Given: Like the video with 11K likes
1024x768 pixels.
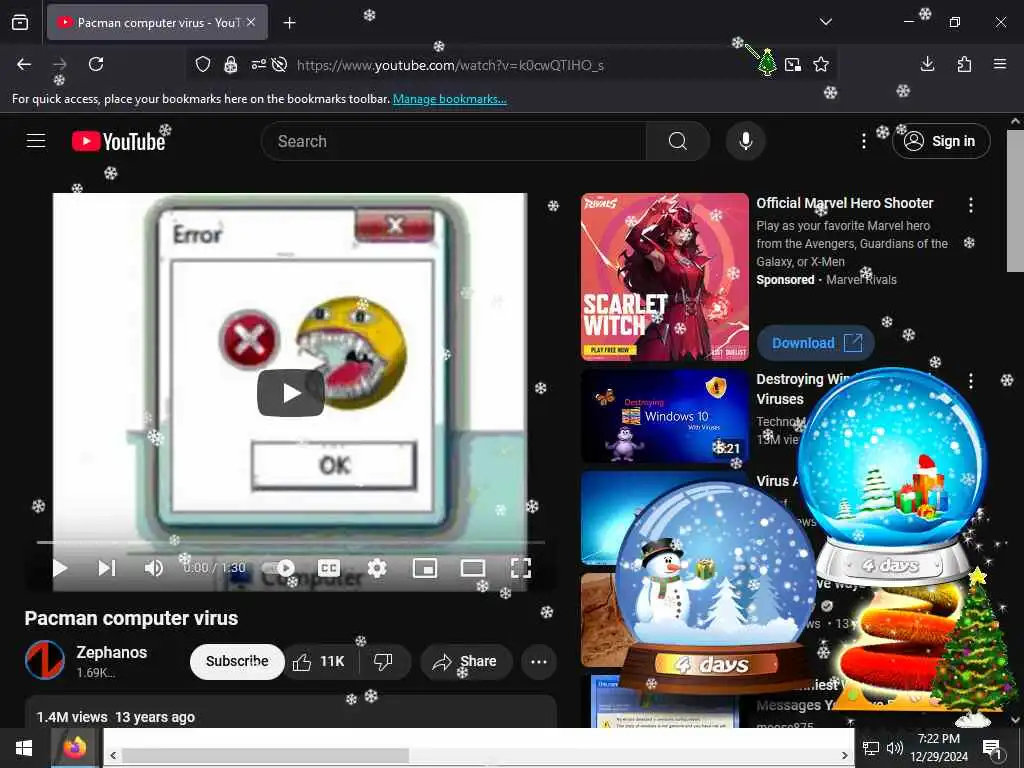Looking at the screenshot, I should [x=320, y=662].
